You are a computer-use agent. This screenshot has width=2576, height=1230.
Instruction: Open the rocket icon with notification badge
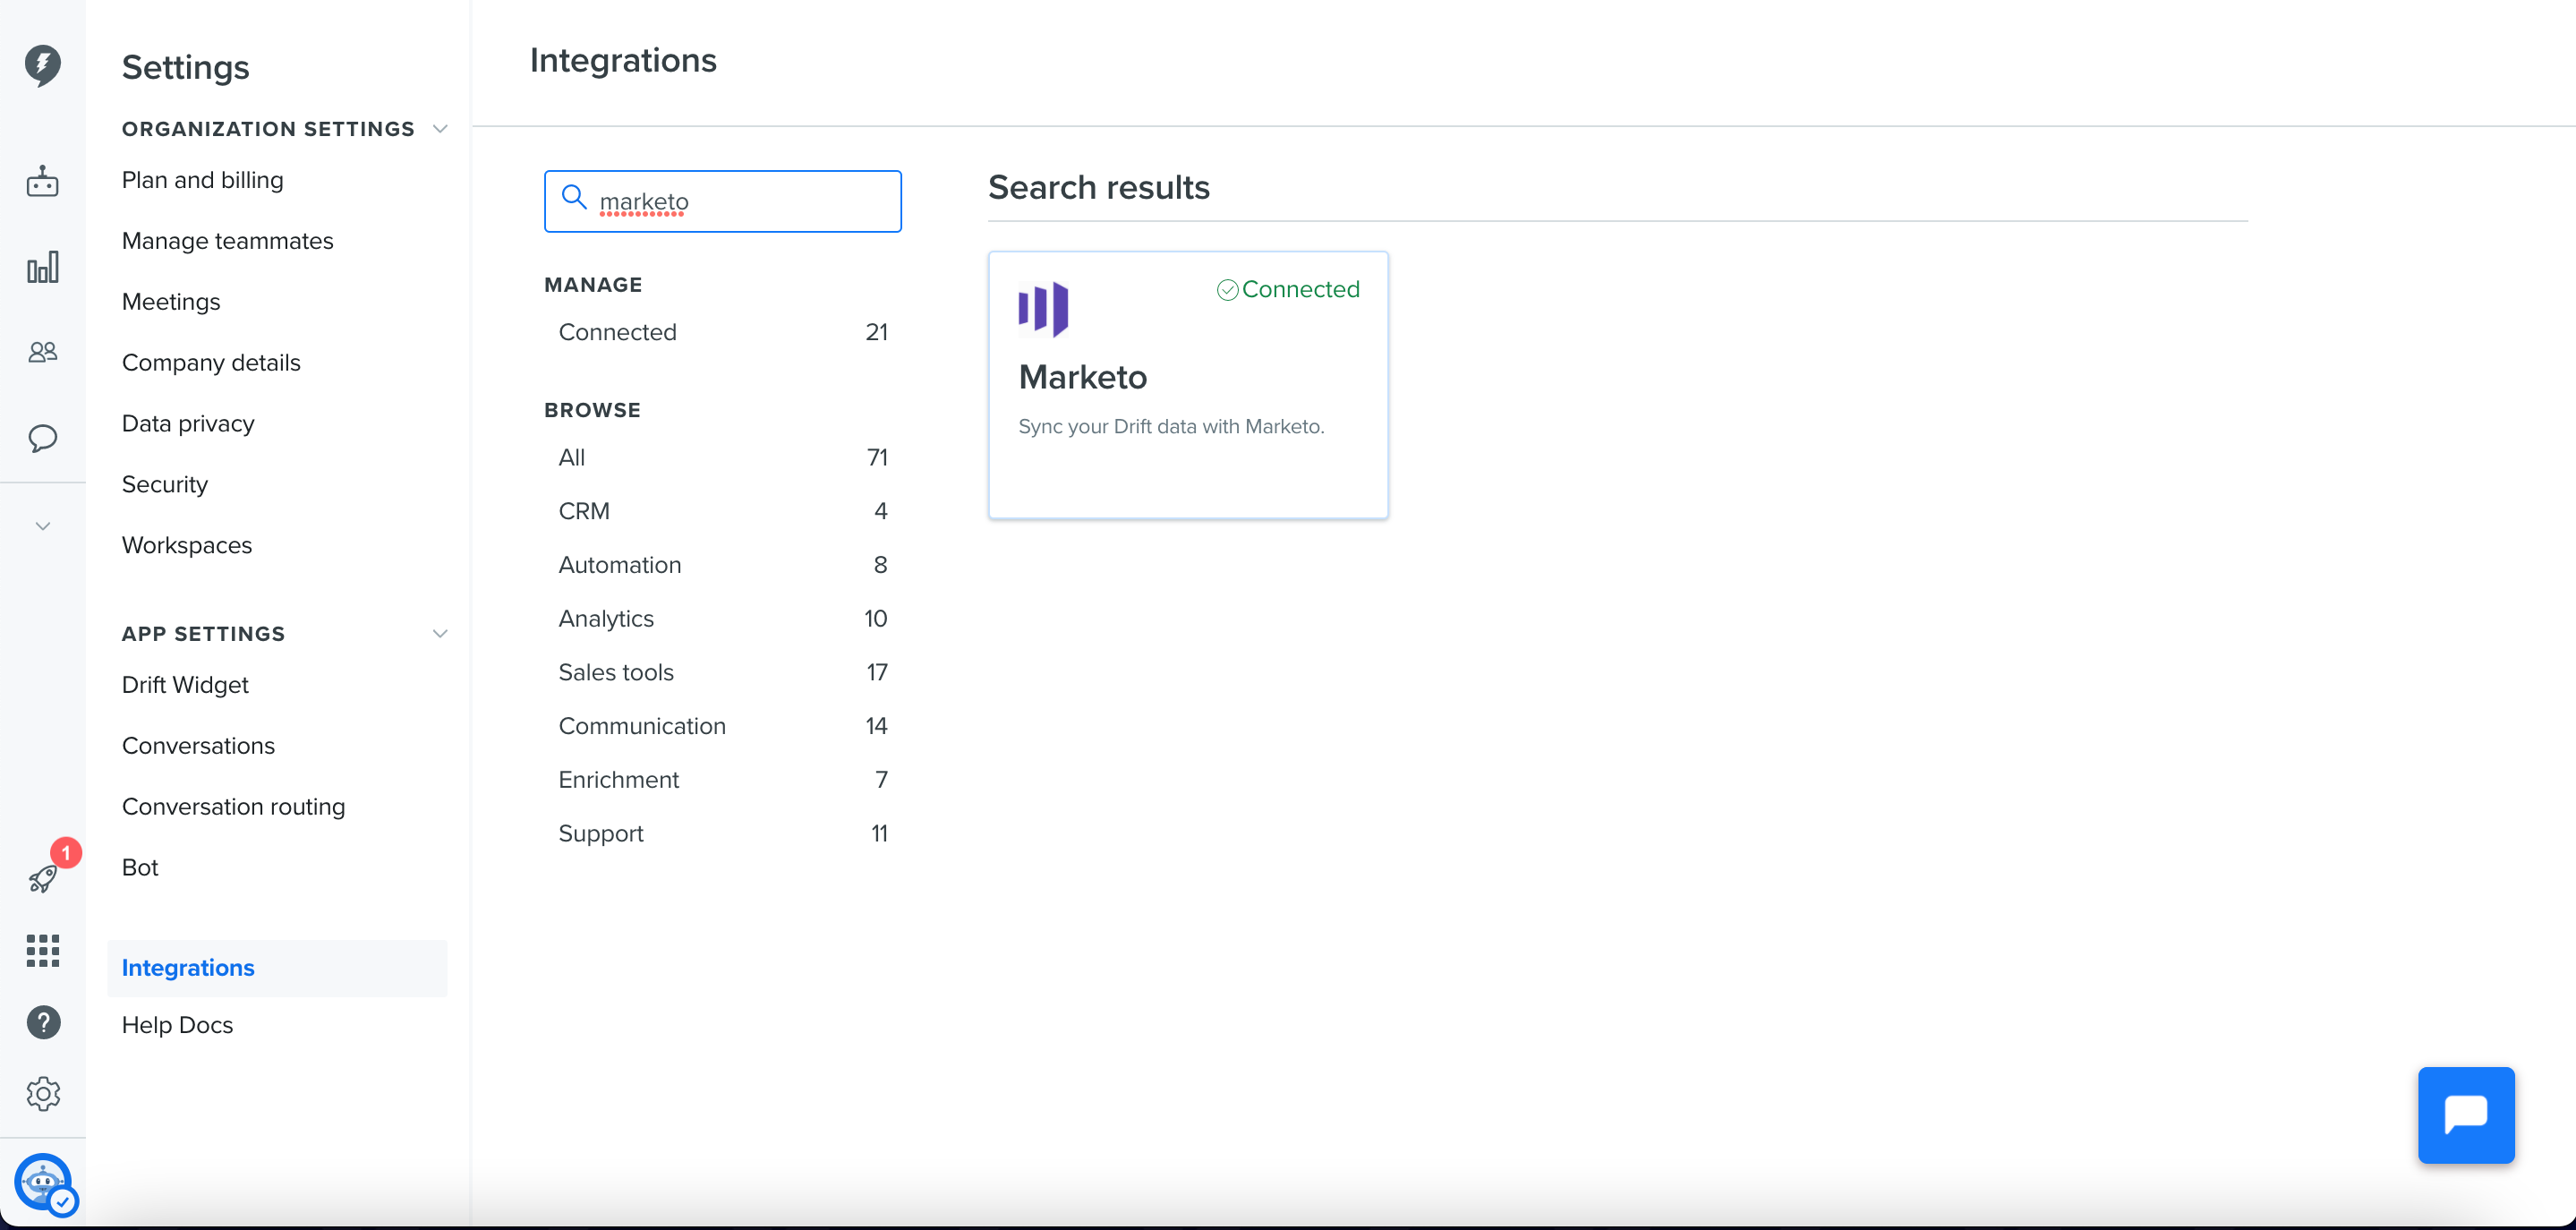point(42,879)
